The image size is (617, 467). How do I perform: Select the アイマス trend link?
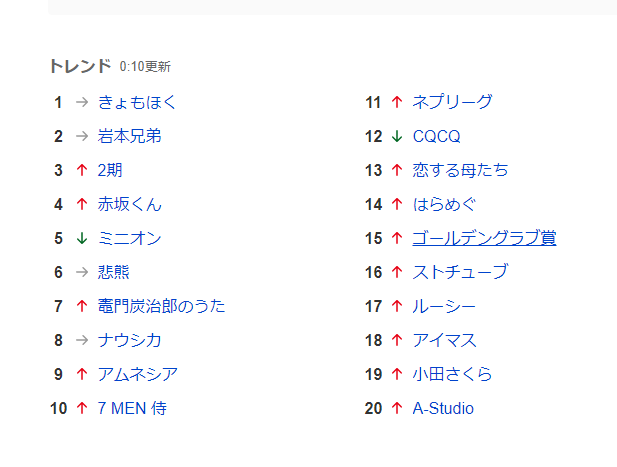[444, 340]
